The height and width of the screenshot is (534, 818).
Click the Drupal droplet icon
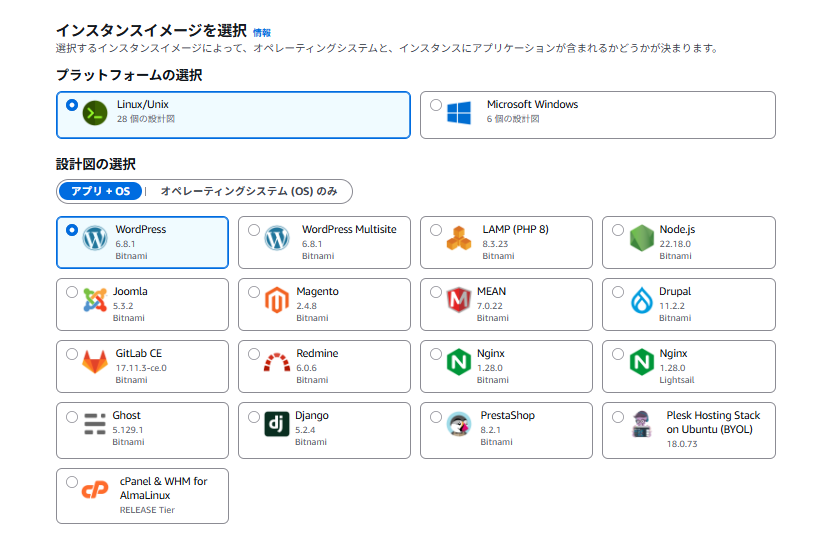click(641, 300)
